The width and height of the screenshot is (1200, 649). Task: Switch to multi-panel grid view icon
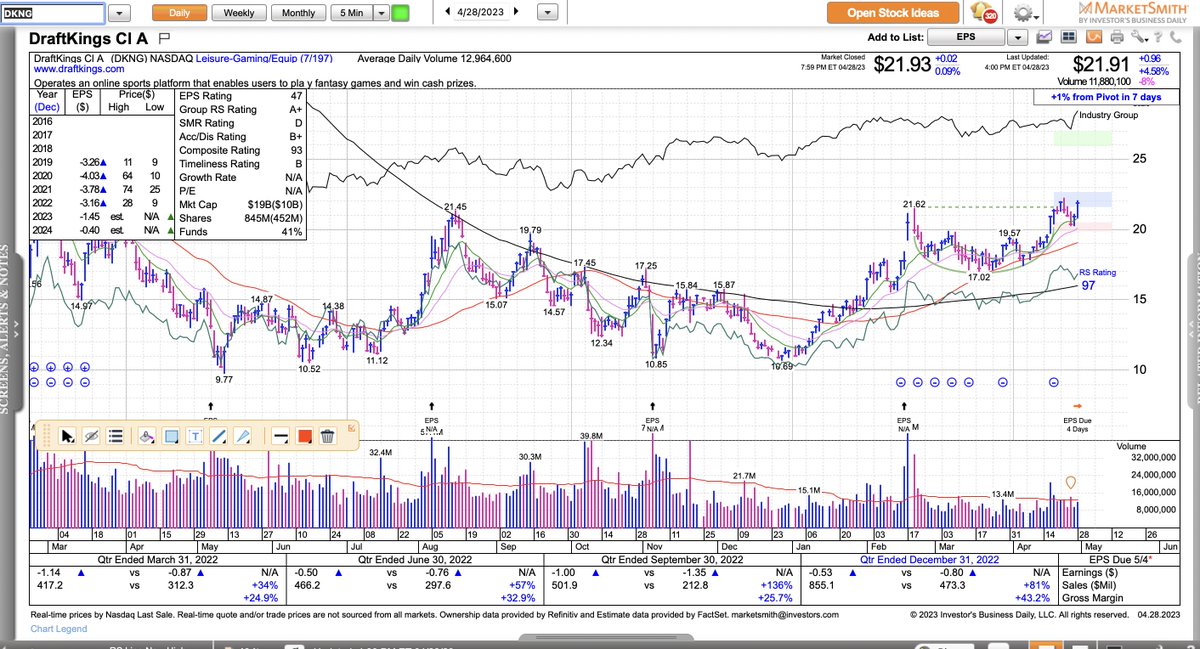click(1069, 37)
